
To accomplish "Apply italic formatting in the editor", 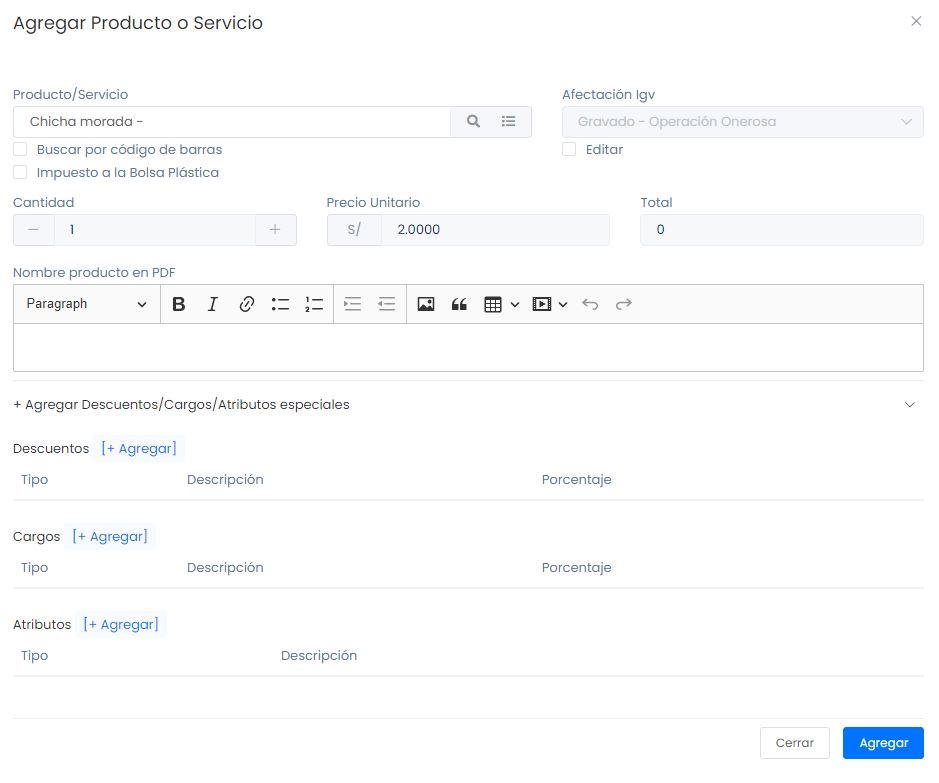I will (212, 305).
